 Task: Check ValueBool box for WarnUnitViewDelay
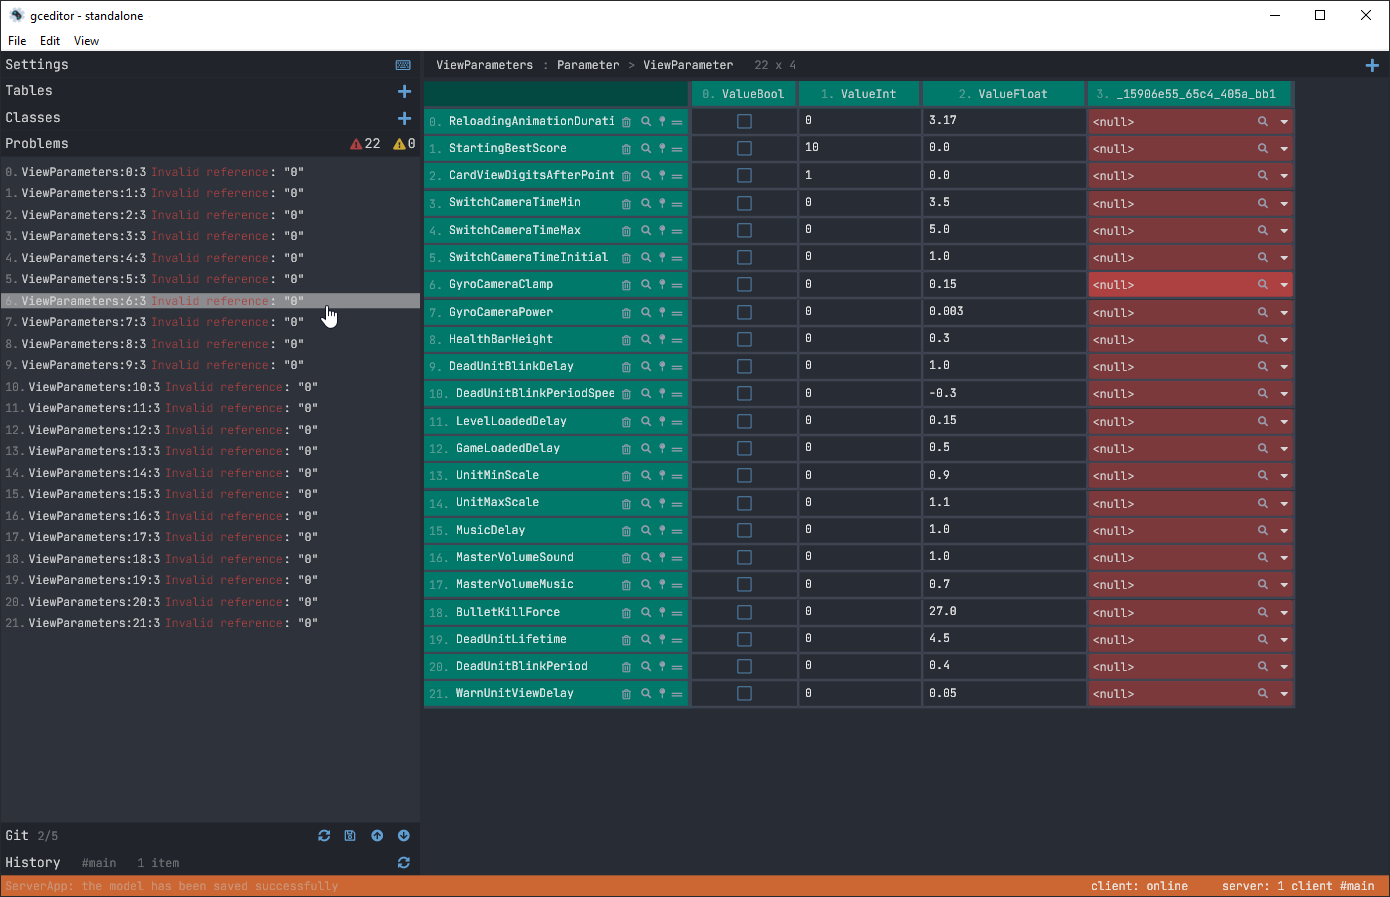pos(744,693)
